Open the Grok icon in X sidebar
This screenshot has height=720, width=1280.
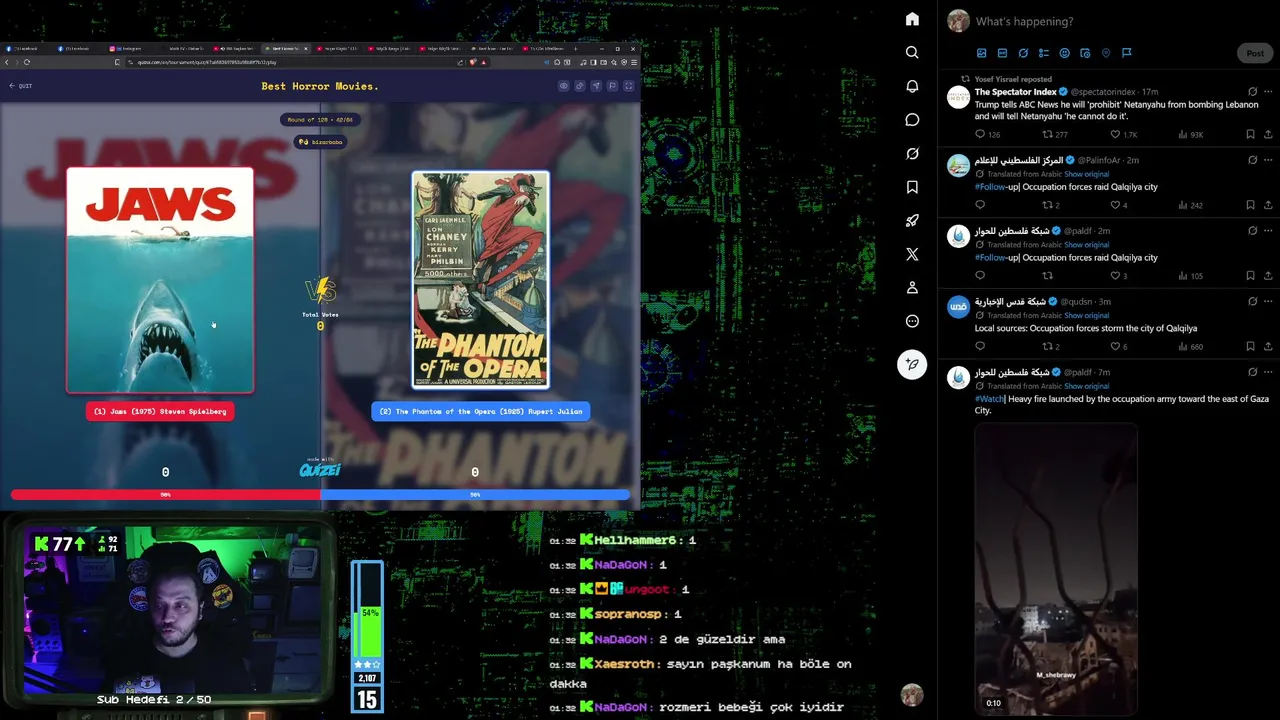tap(912, 154)
